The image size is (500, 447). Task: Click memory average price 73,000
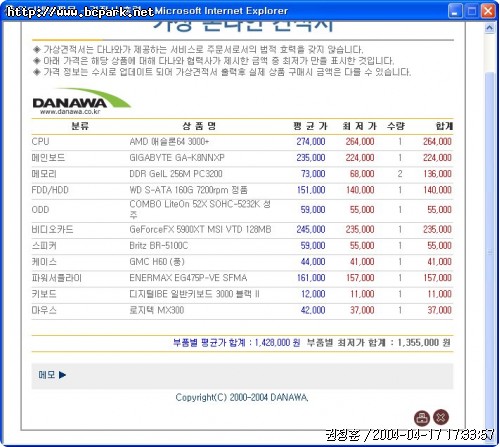pos(313,174)
